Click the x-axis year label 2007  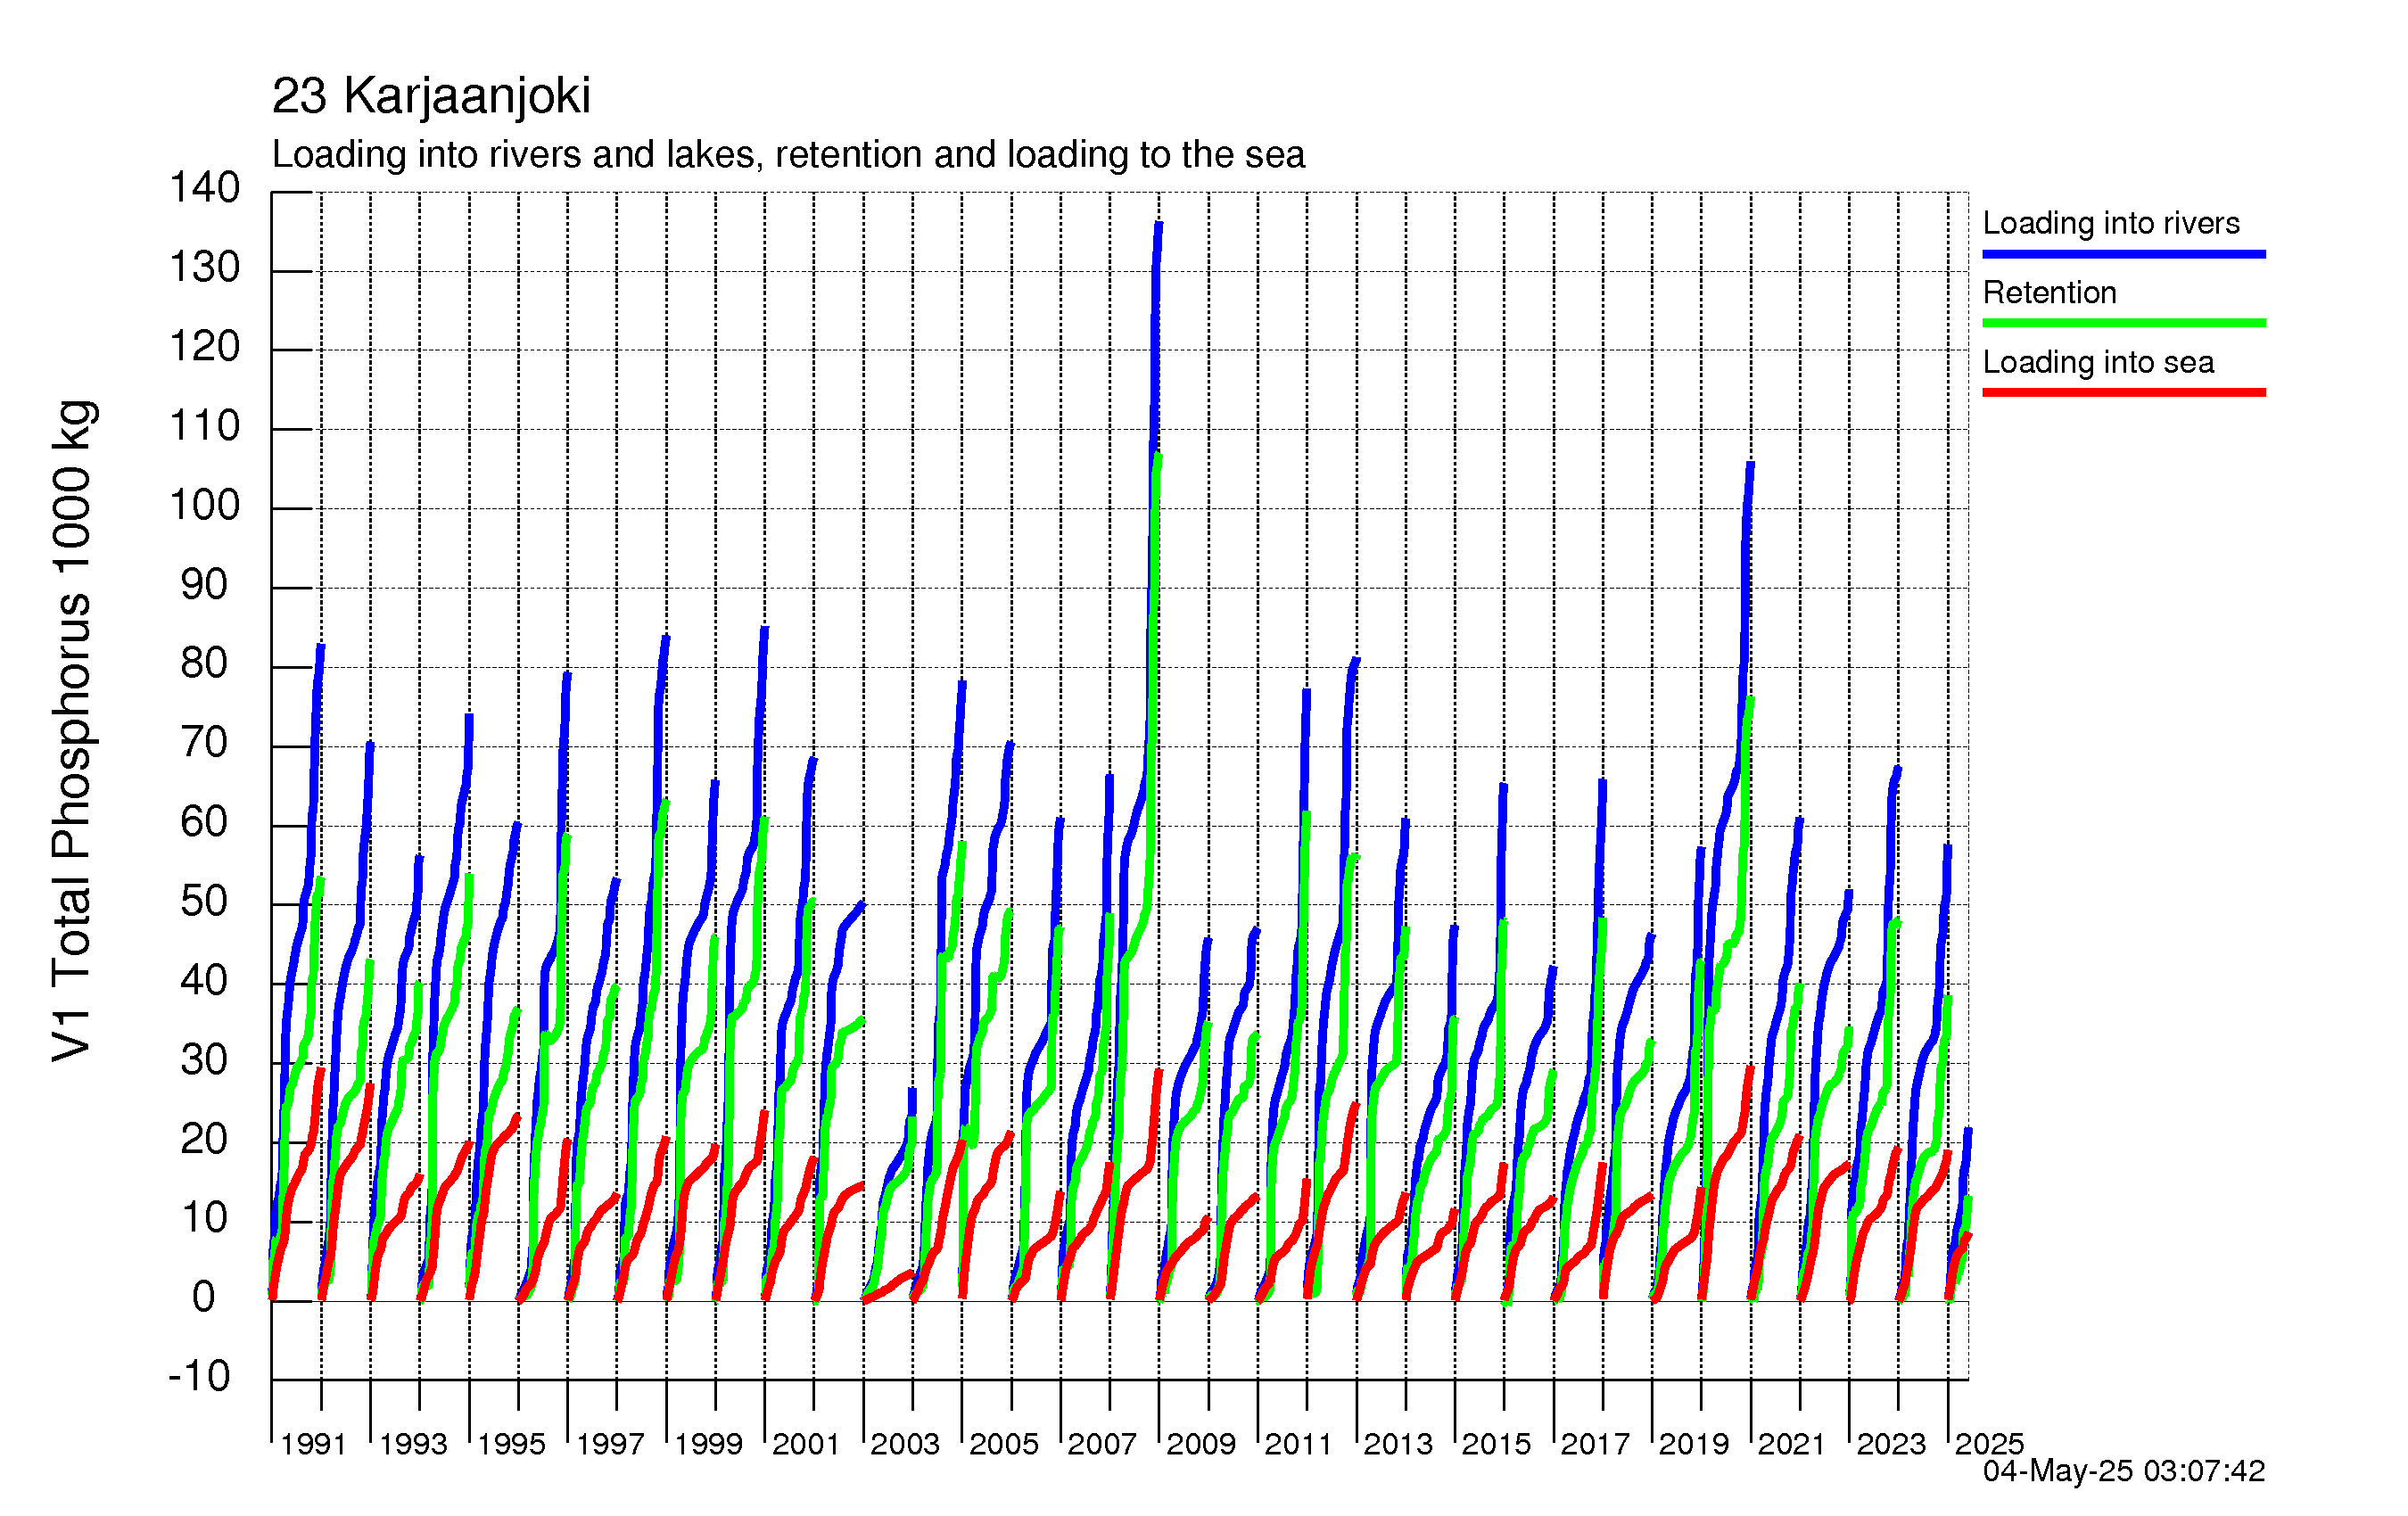[1102, 1444]
